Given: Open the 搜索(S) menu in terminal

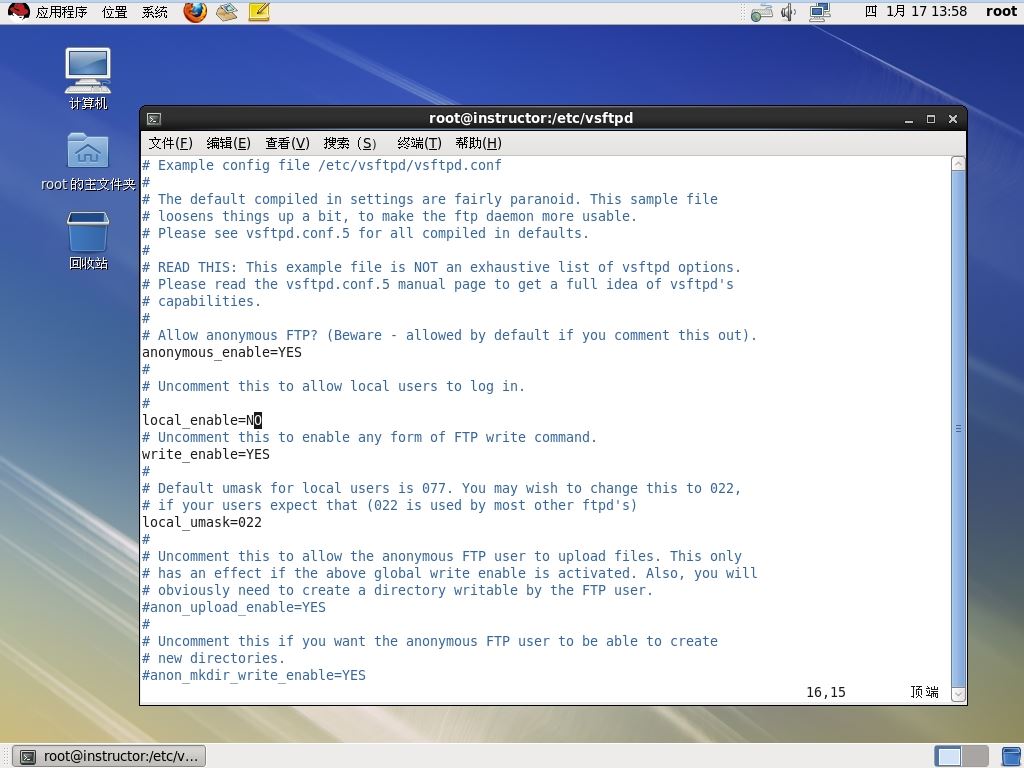Looking at the screenshot, I should click(x=350, y=143).
